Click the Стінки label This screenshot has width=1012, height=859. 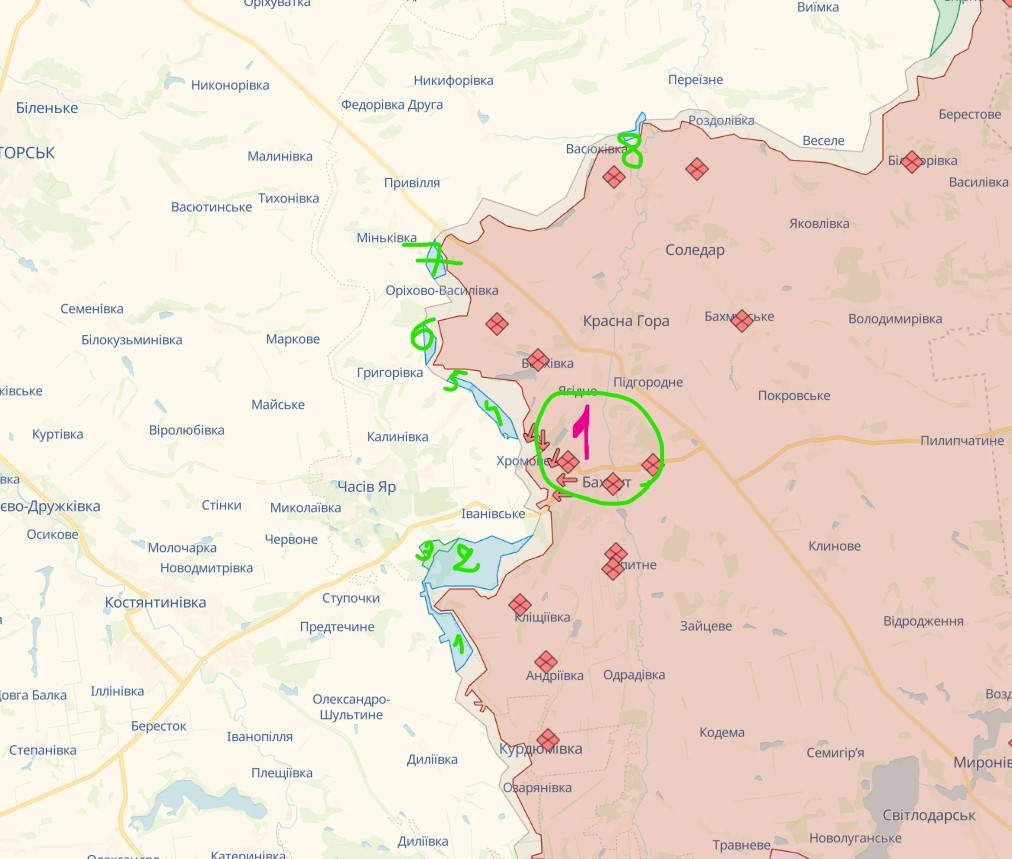pyautogui.click(x=221, y=505)
